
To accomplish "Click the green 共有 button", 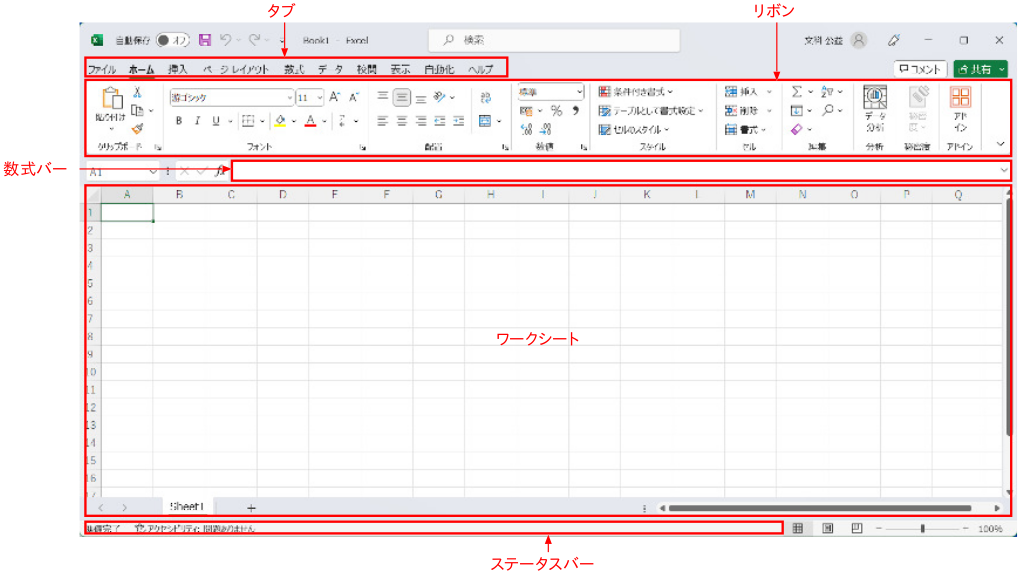I will 980,69.
